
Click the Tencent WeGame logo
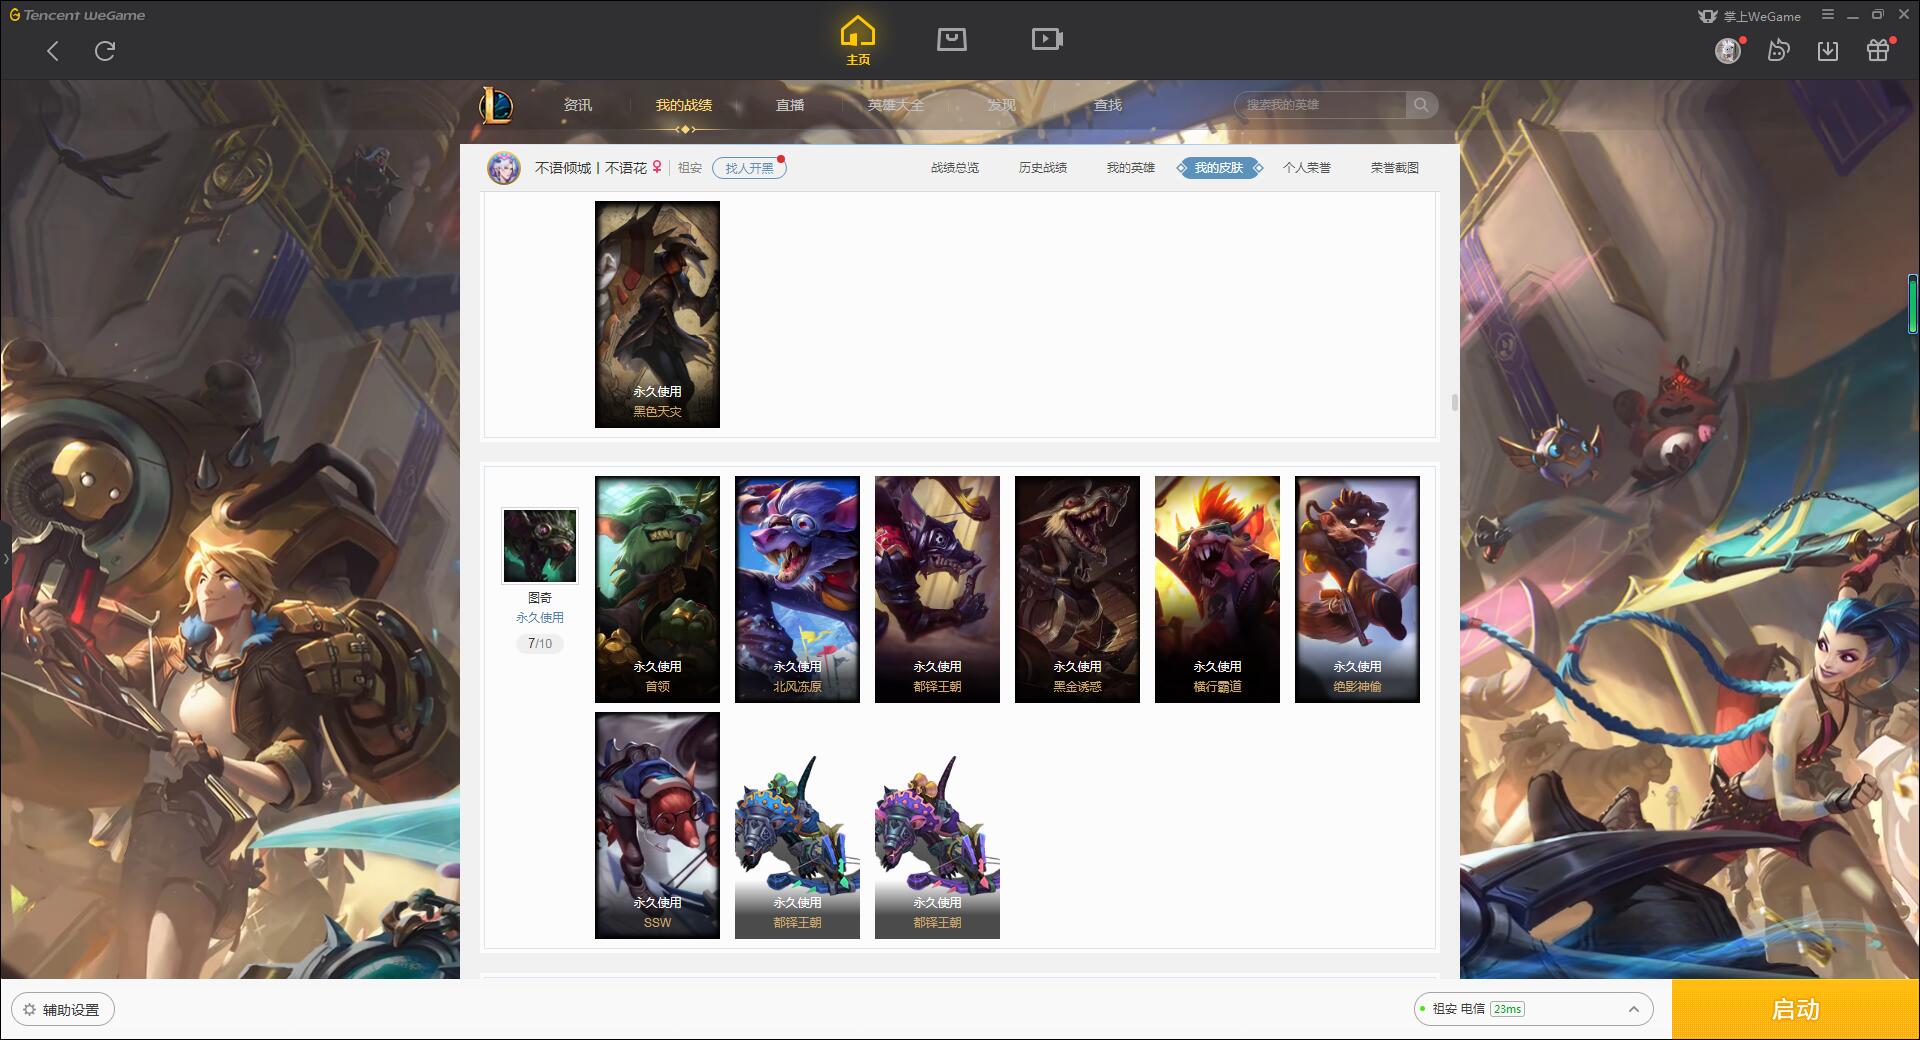point(77,15)
